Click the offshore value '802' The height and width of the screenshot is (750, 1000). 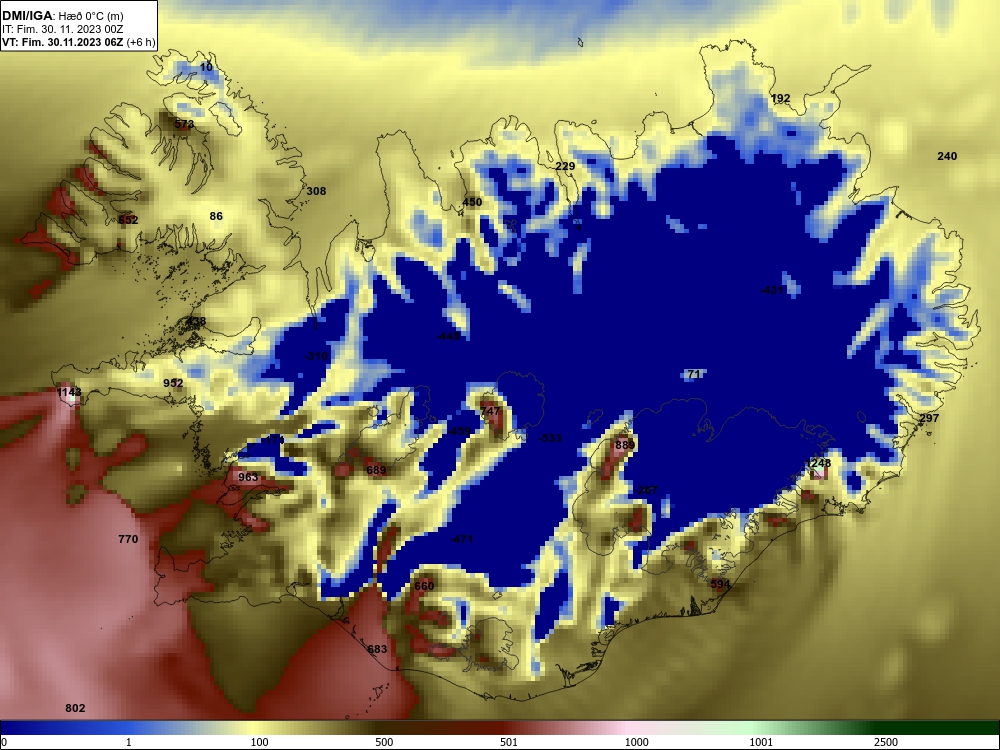pos(75,708)
